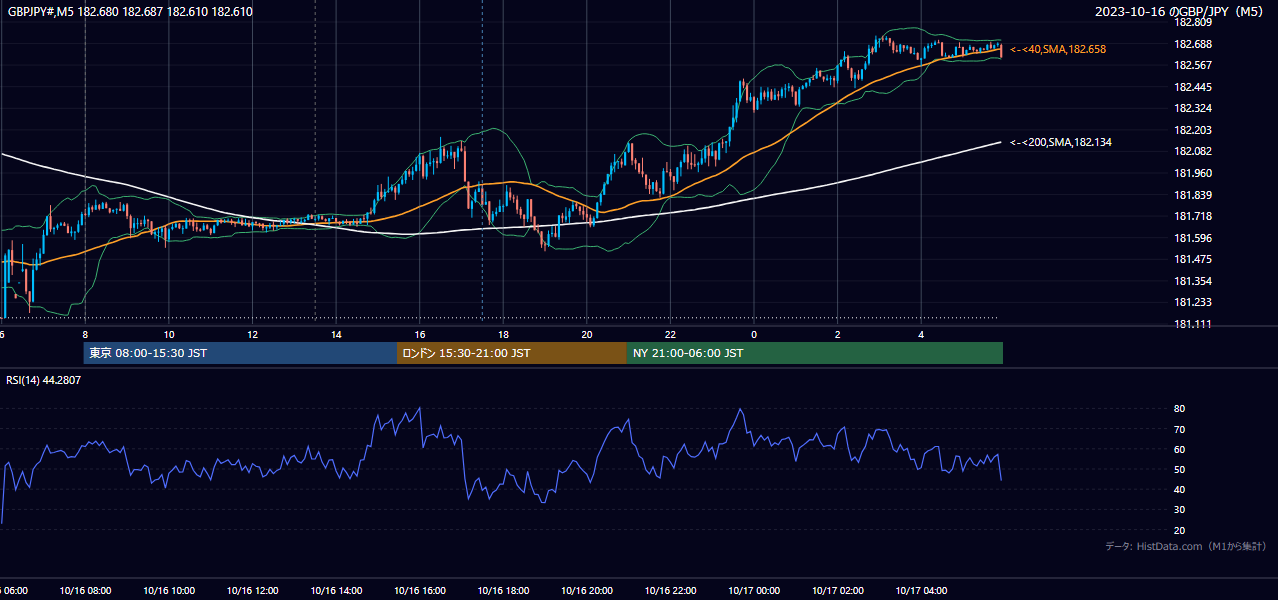Click hour tick '16' under the candlestick chart

coord(420,334)
